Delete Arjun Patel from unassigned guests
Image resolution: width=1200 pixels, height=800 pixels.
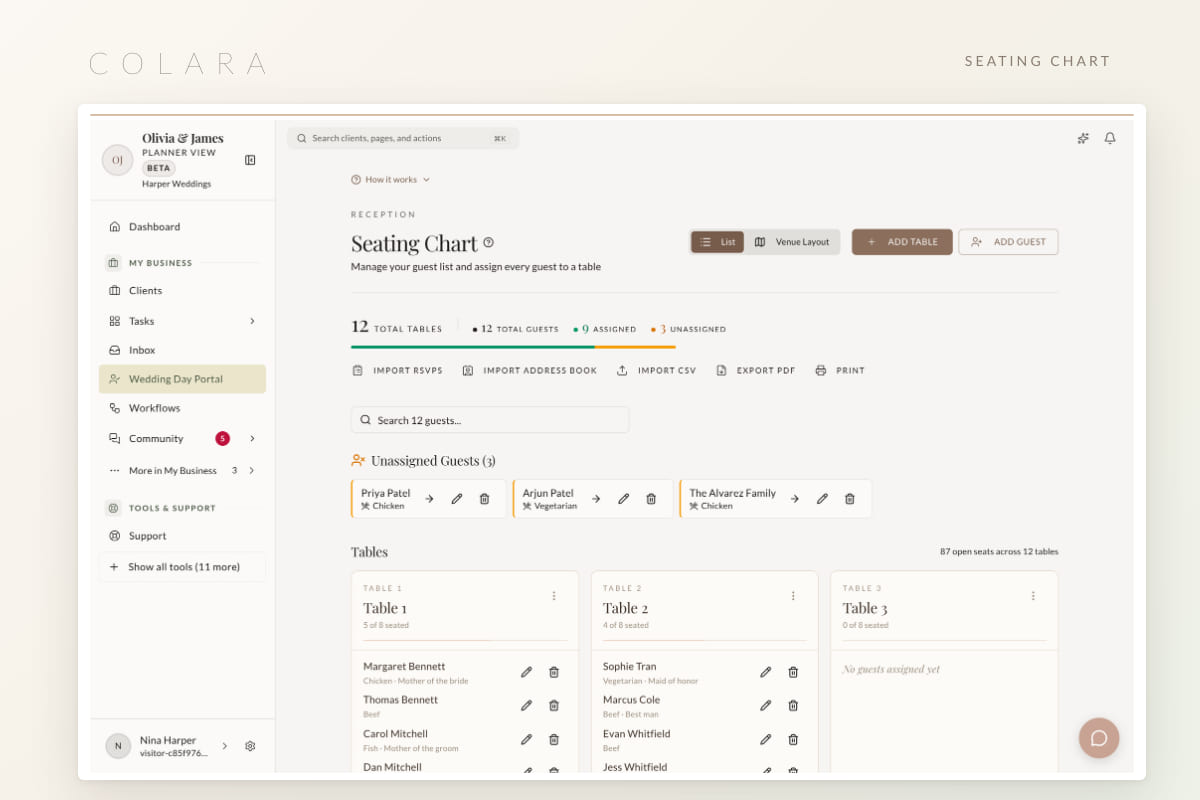[x=651, y=498]
